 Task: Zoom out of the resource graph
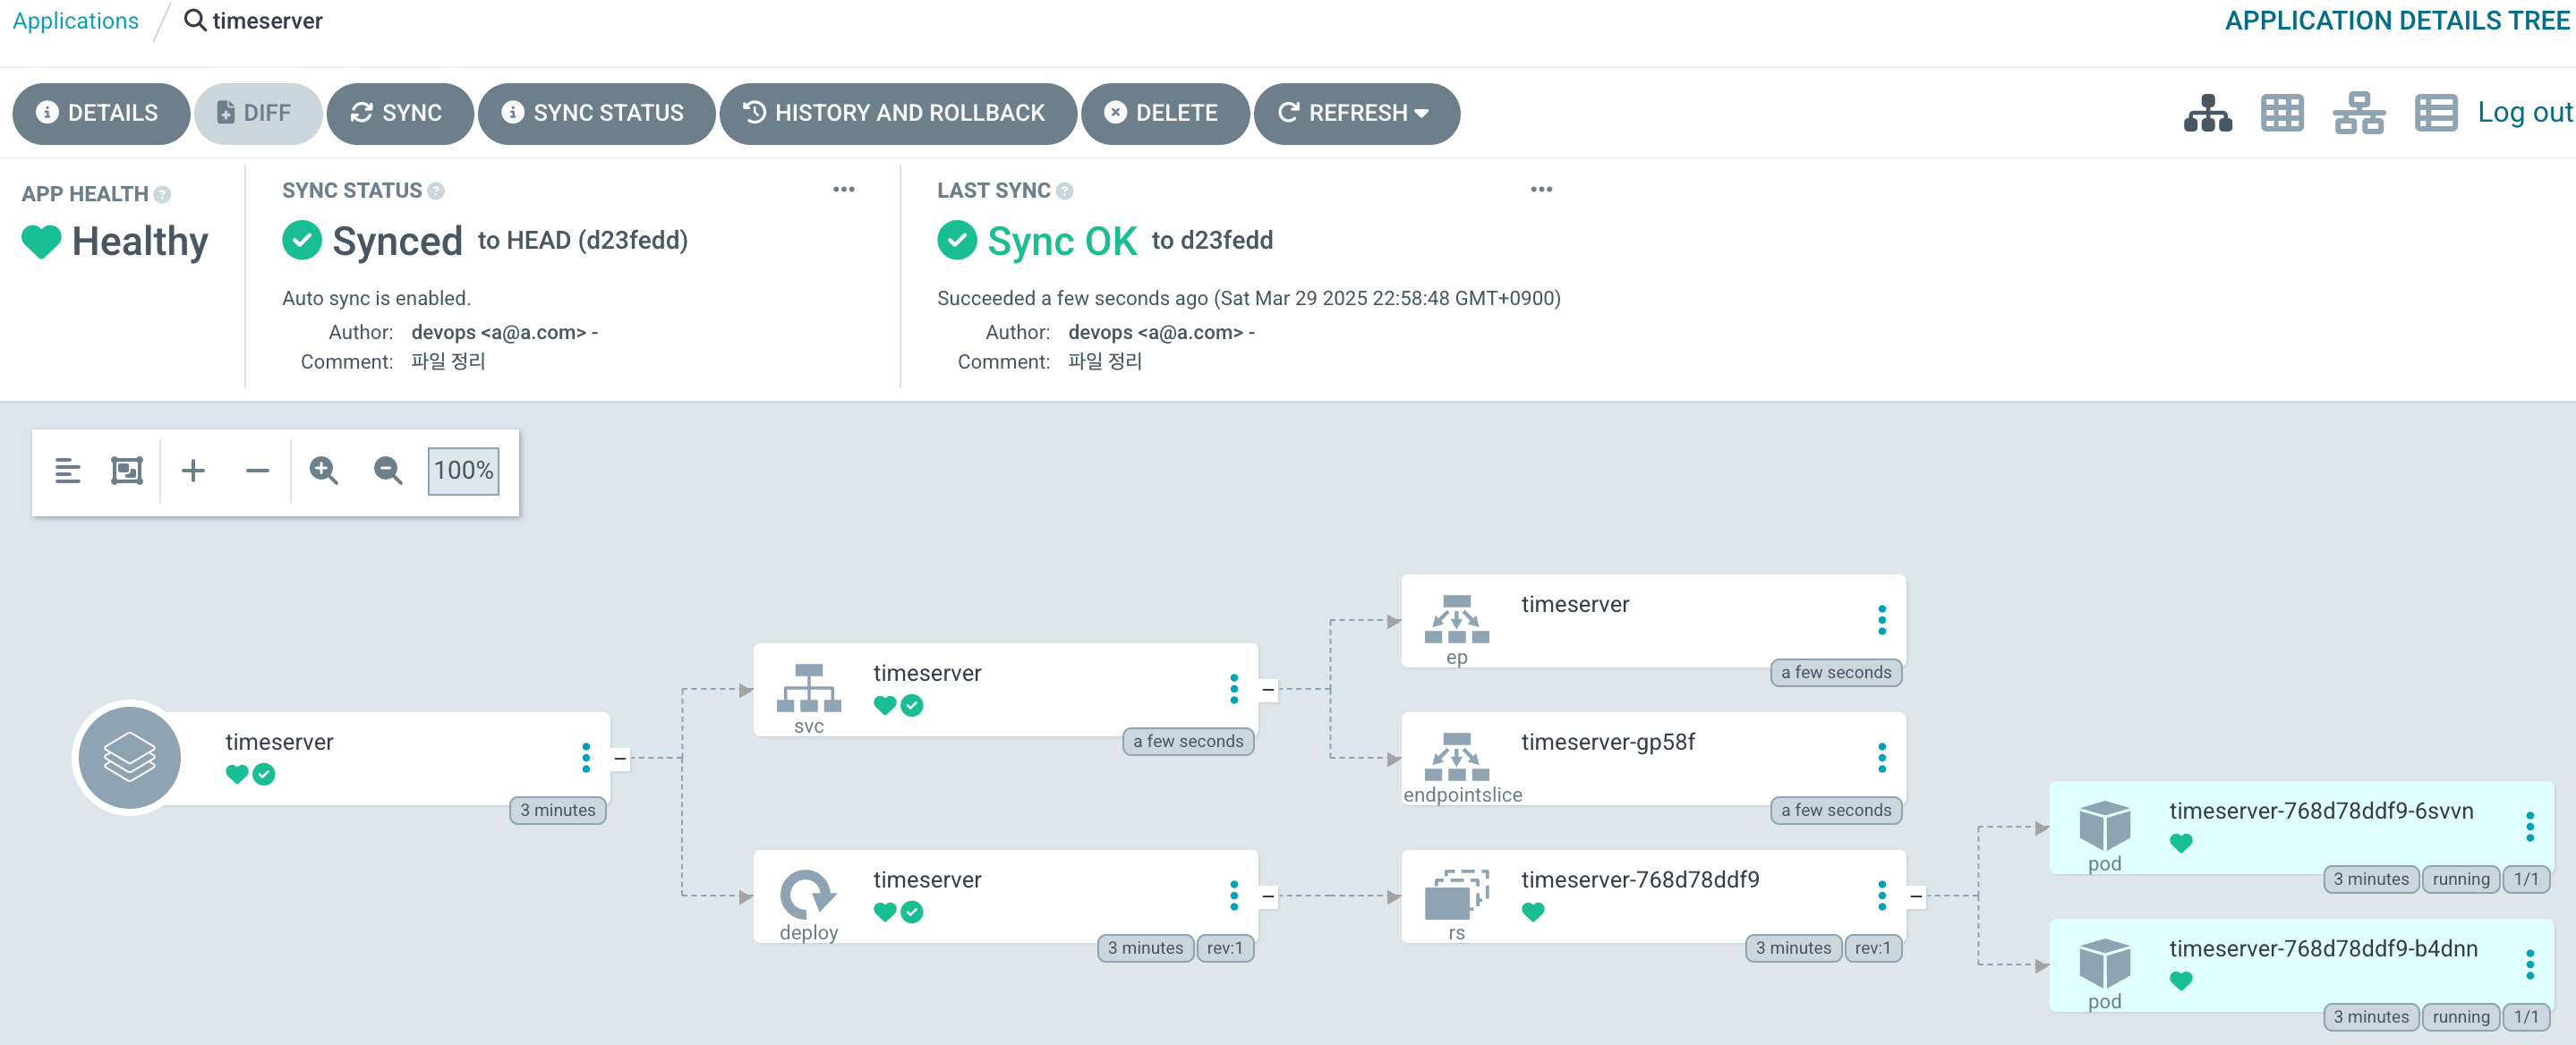point(388,470)
